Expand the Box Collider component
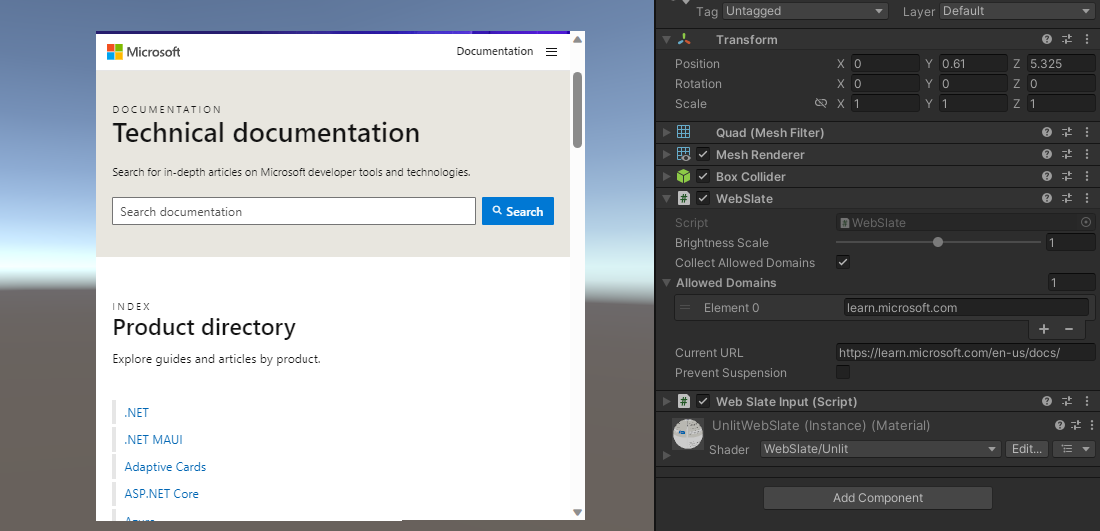The image size is (1100, 531). [666, 177]
